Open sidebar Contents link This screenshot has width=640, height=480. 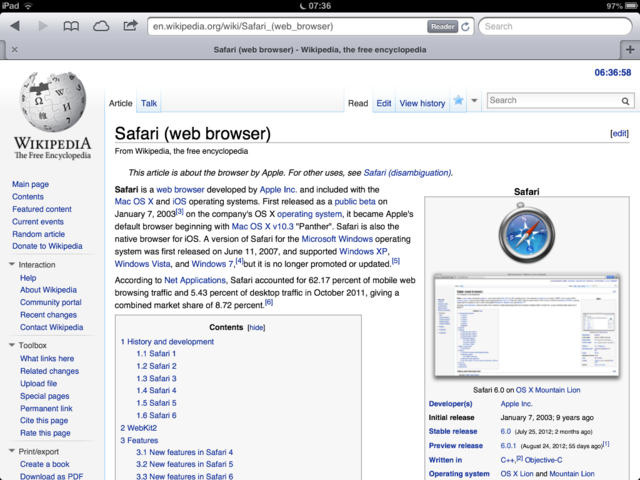click(28, 197)
